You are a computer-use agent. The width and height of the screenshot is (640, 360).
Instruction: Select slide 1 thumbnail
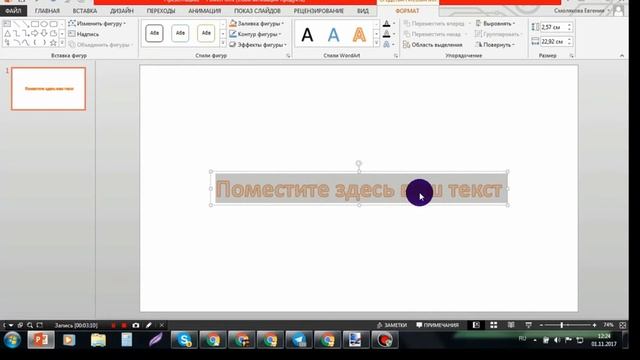point(49,89)
